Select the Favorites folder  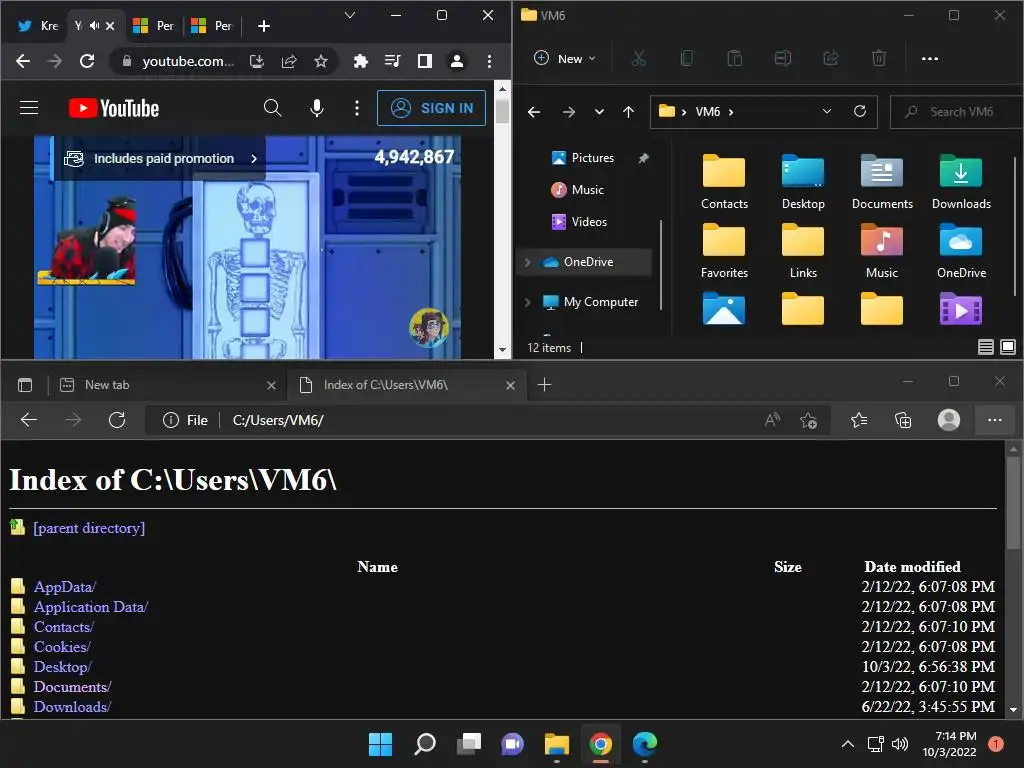pyautogui.click(x=724, y=251)
